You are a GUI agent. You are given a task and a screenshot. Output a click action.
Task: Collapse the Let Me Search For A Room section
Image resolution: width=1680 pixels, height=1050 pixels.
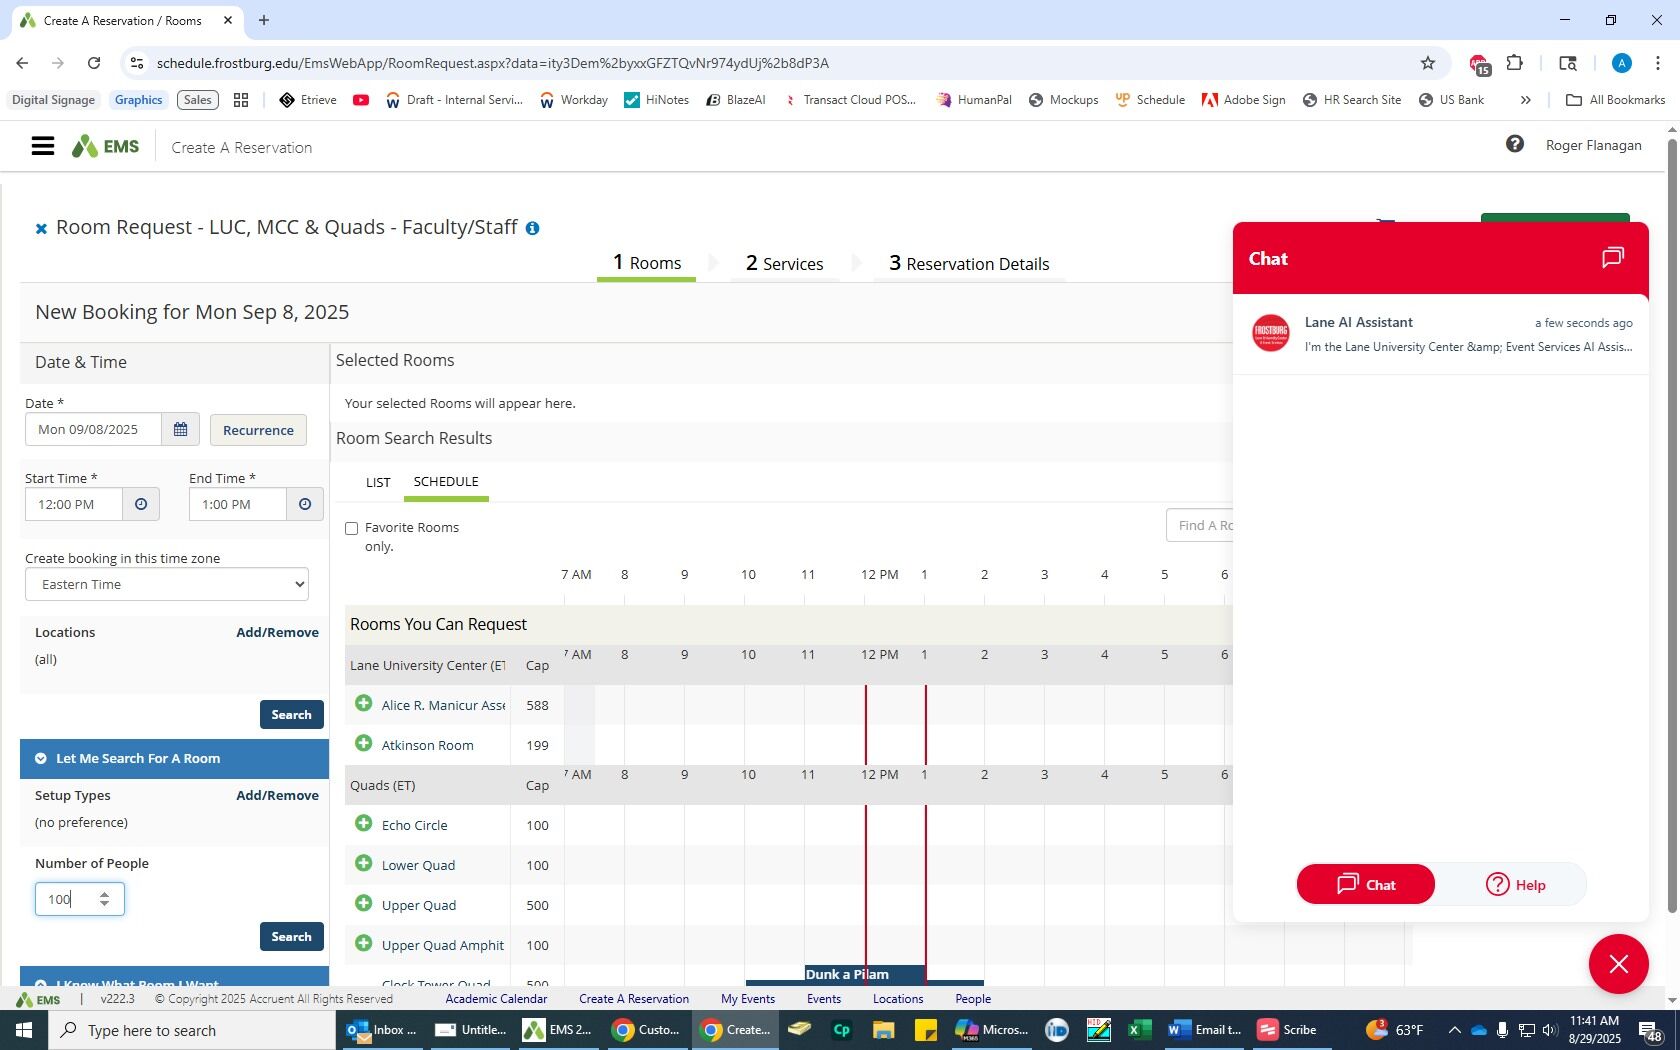[x=41, y=759]
